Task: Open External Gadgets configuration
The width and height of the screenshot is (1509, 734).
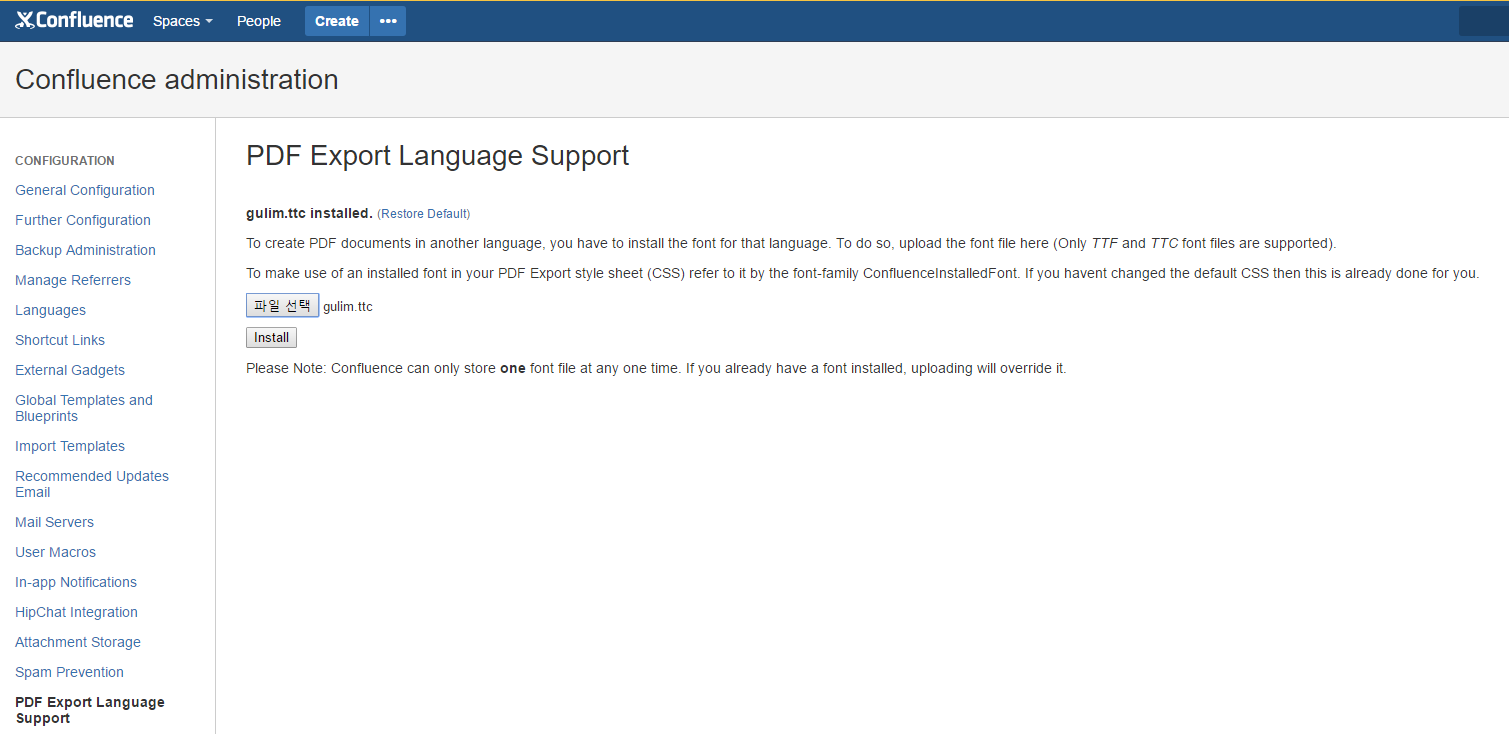Action: 70,370
